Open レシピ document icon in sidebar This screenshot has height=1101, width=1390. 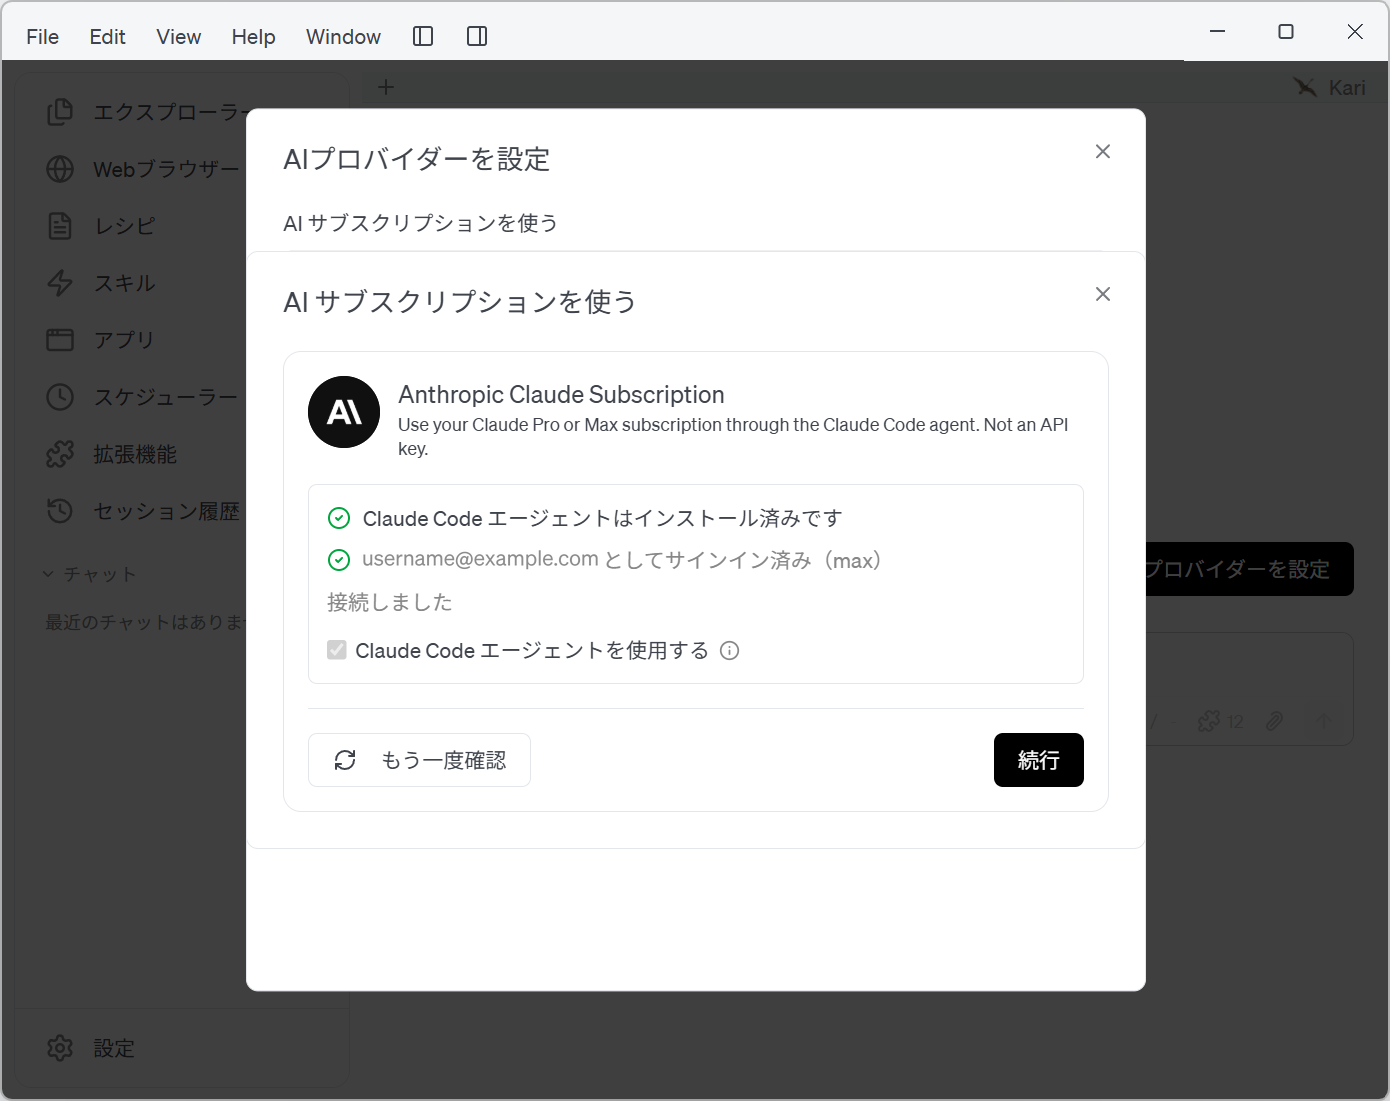click(x=60, y=226)
